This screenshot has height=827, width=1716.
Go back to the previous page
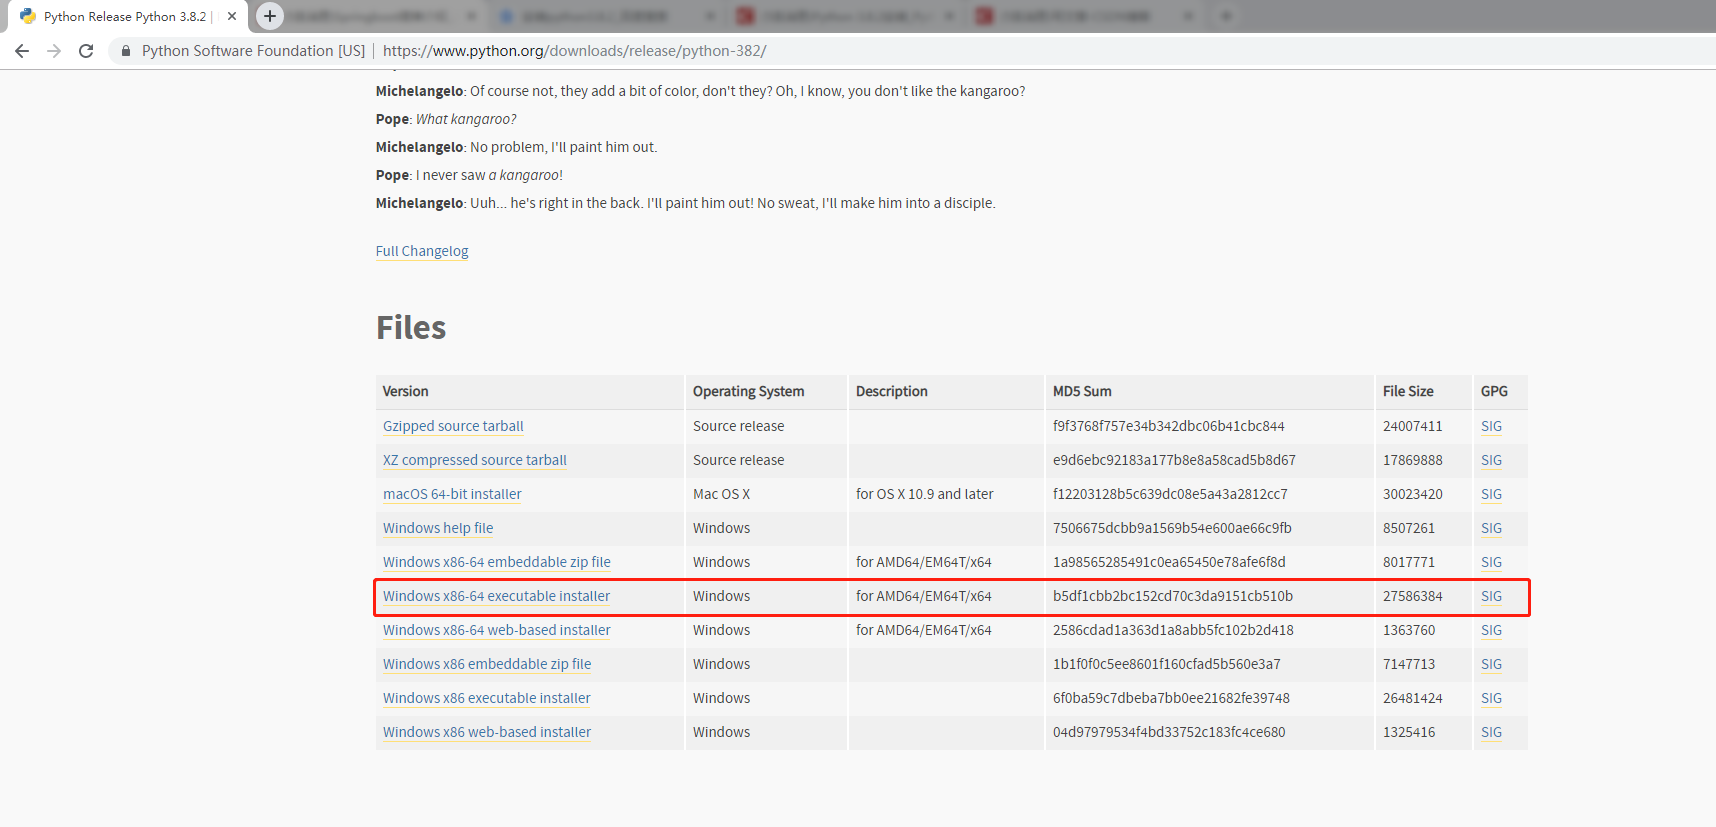click(22, 51)
